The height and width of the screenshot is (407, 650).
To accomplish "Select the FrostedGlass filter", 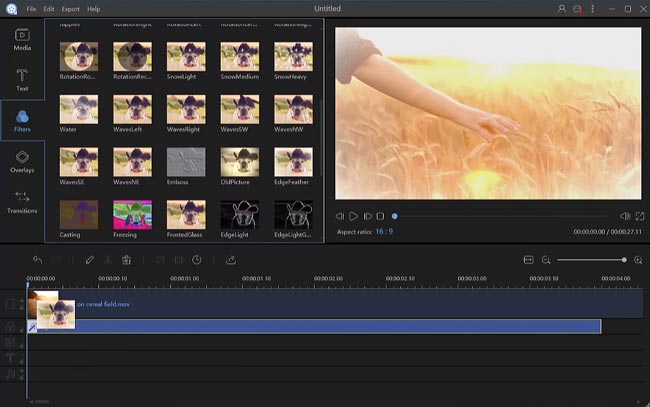I will (186, 215).
